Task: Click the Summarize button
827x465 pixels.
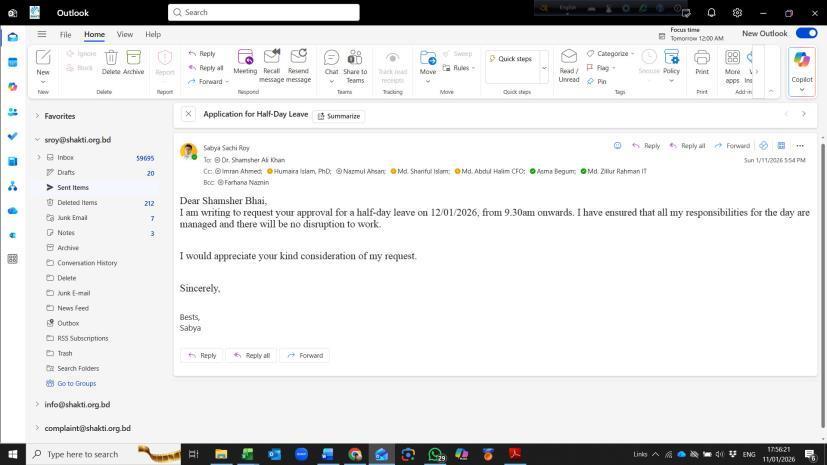Action: 339,116
